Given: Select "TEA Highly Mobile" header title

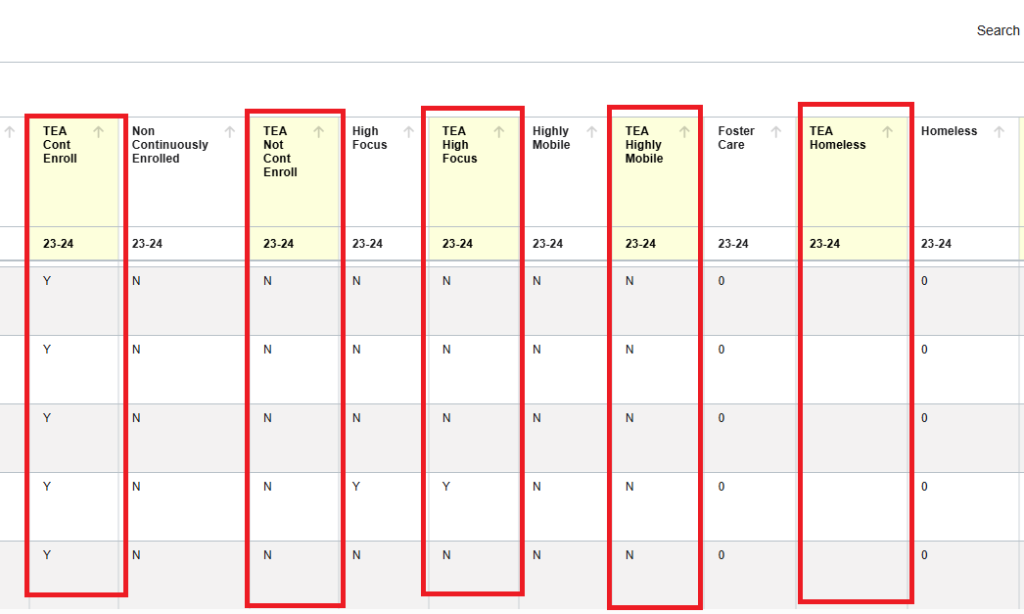Looking at the screenshot, I should [x=644, y=145].
